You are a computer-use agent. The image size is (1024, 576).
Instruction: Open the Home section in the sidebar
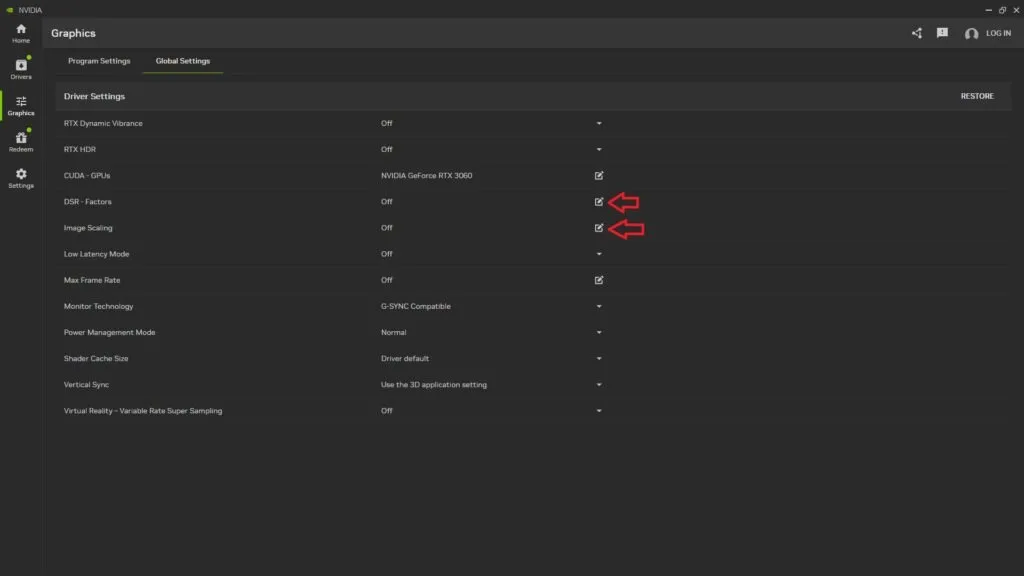tap(20, 32)
